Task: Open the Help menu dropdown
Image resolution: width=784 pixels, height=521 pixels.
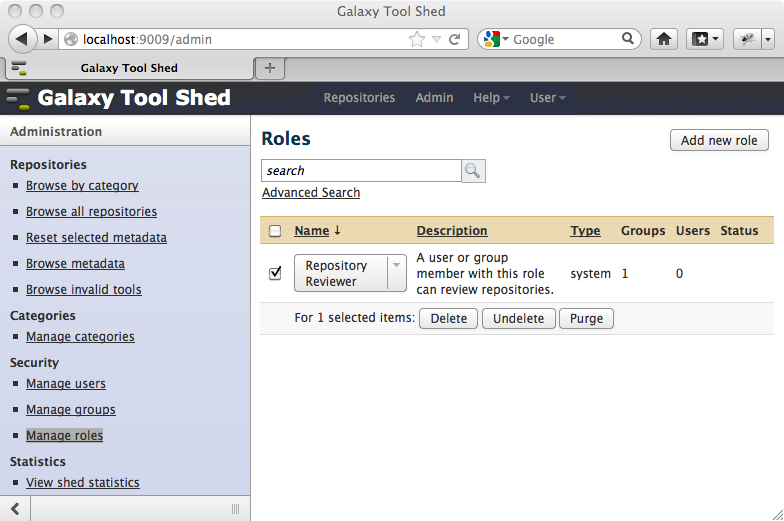Action: pyautogui.click(x=491, y=98)
